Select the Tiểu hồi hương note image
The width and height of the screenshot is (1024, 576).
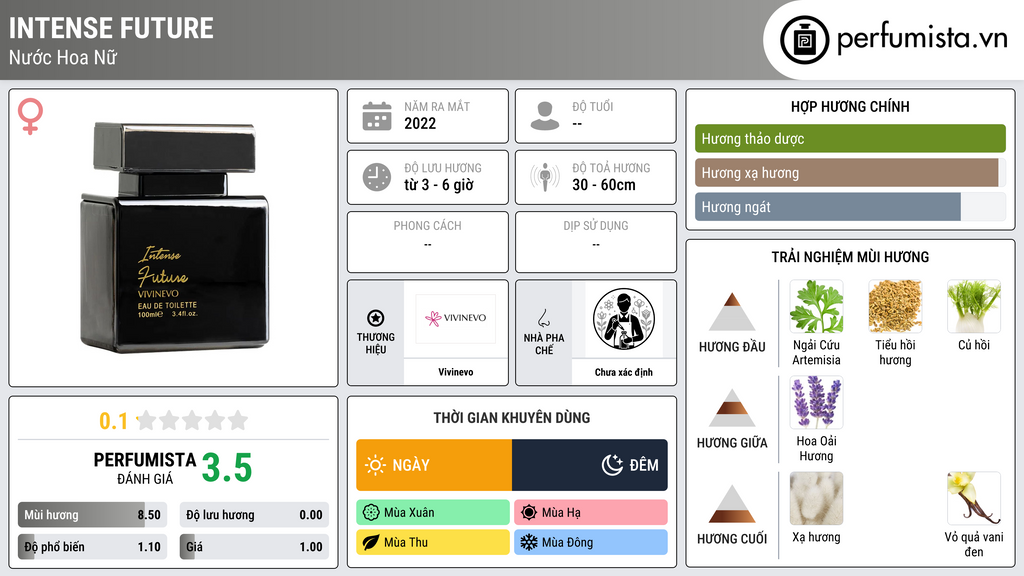[x=895, y=306]
